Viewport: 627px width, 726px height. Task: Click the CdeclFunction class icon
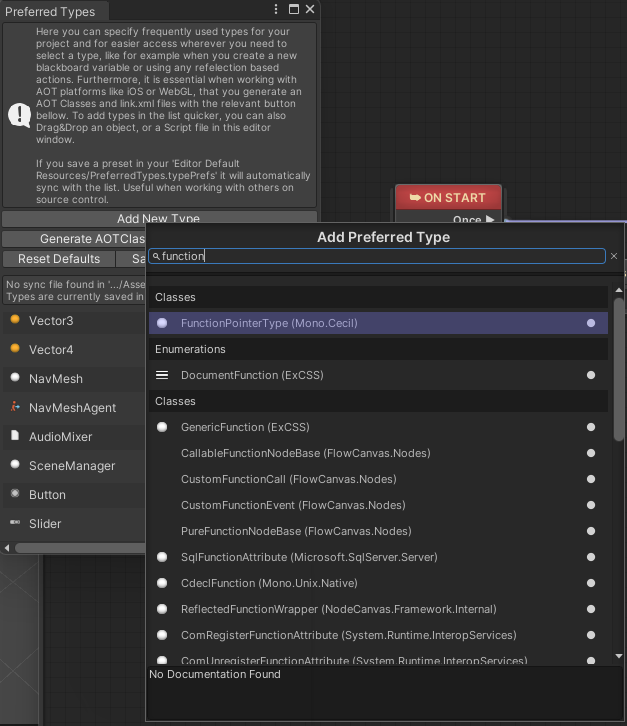tap(162, 583)
